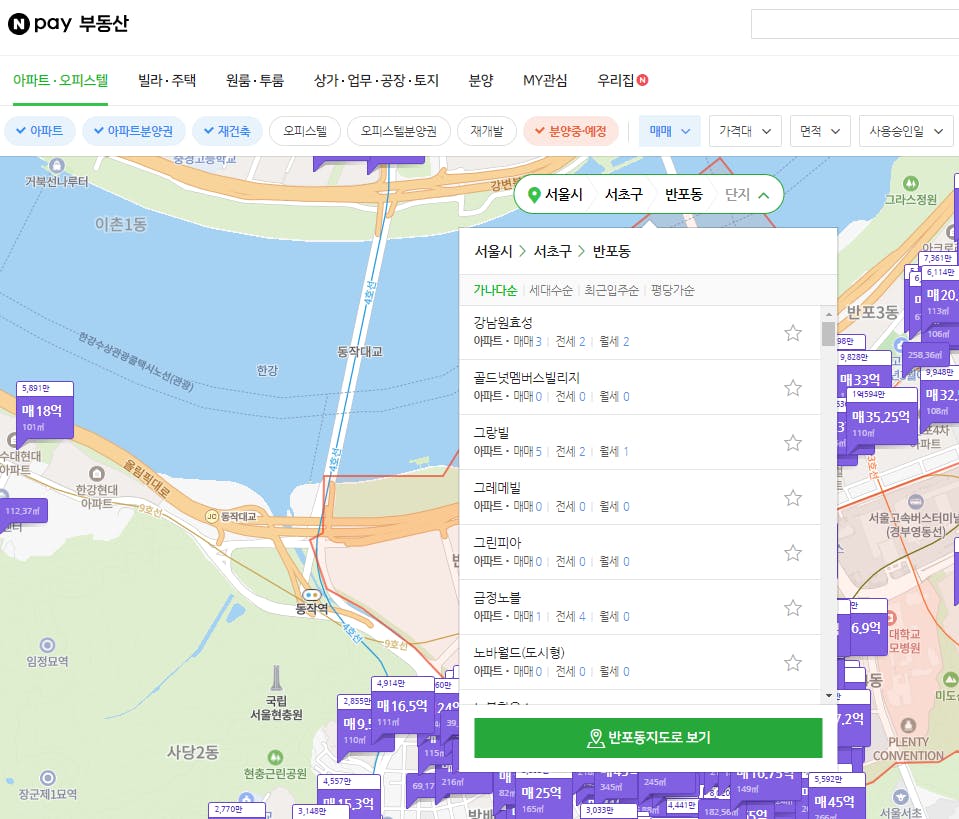Select 서초구 in location bar
The width and height of the screenshot is (959, 819).
pyautogui.click(x=624, y=195)
